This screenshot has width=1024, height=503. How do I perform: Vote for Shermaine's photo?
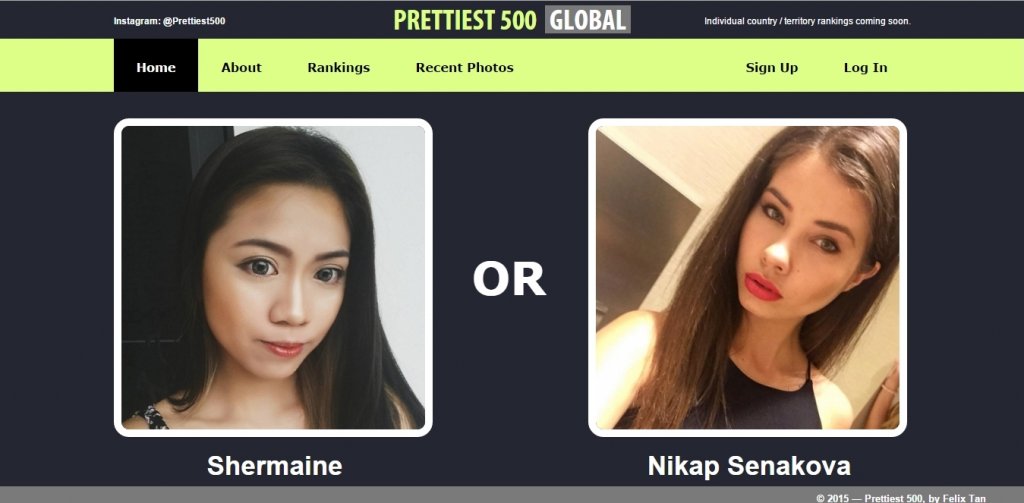click(x=273, y=278)
